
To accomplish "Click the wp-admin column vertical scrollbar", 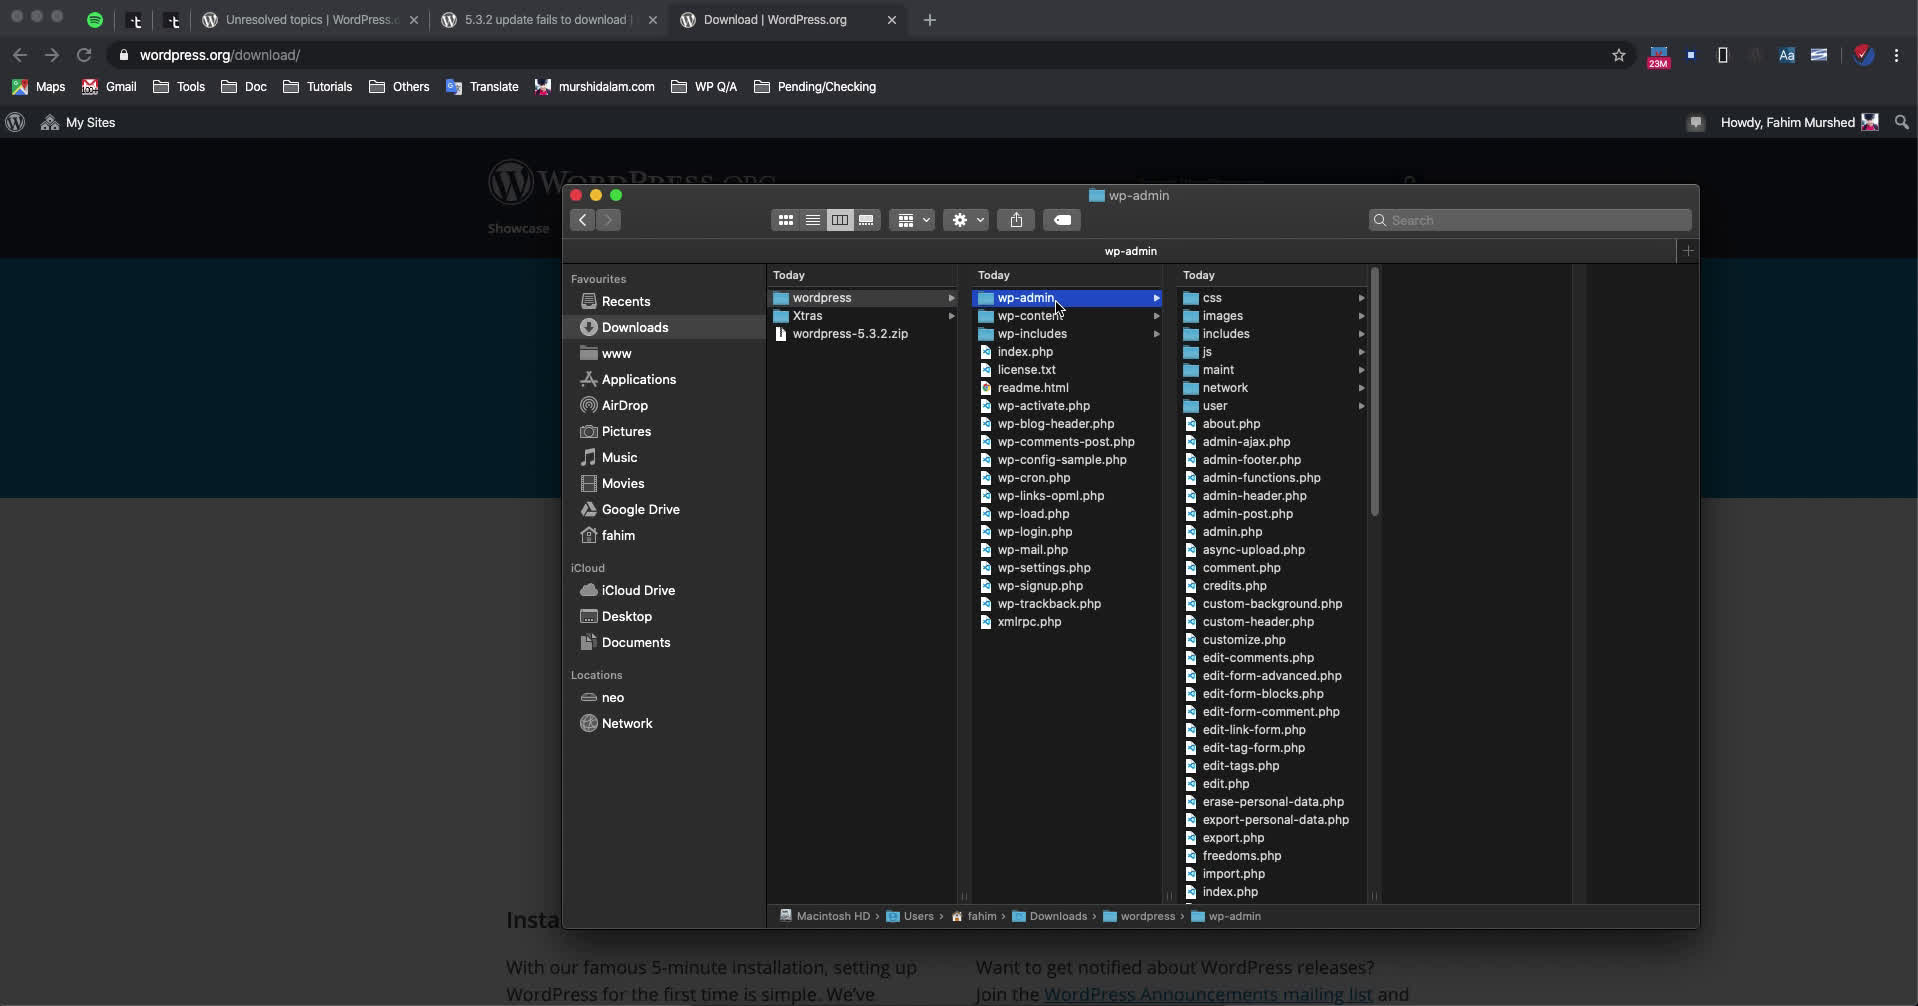I will pos(1375,392).
